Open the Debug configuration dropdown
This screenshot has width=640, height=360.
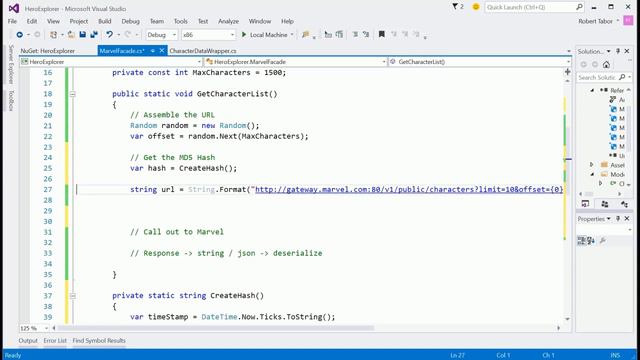pyautogui.click(x=174, y=35)
